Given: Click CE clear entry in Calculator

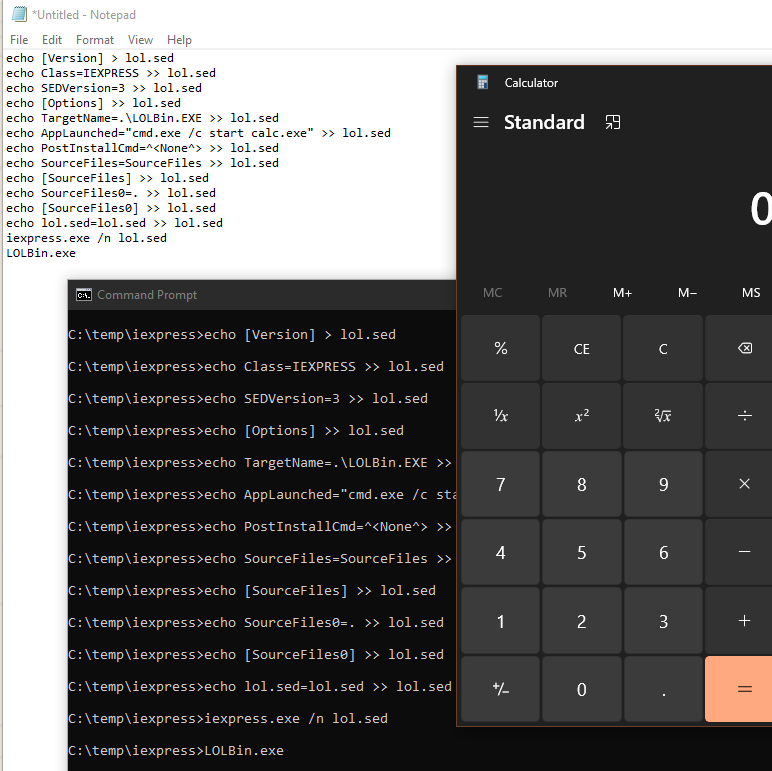Looking at the screenshot, I should 581,349.
